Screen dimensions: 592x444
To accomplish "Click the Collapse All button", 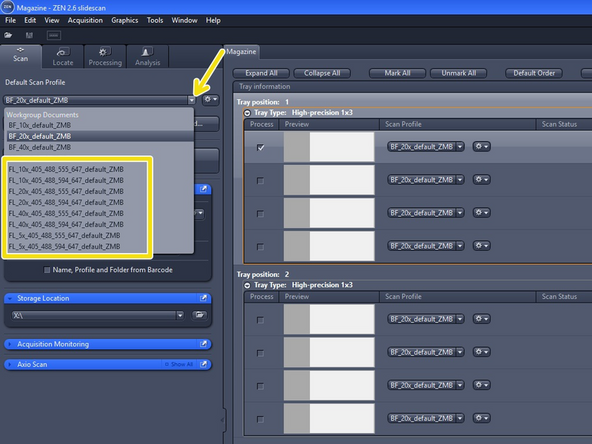I will [x=322, y=73].
